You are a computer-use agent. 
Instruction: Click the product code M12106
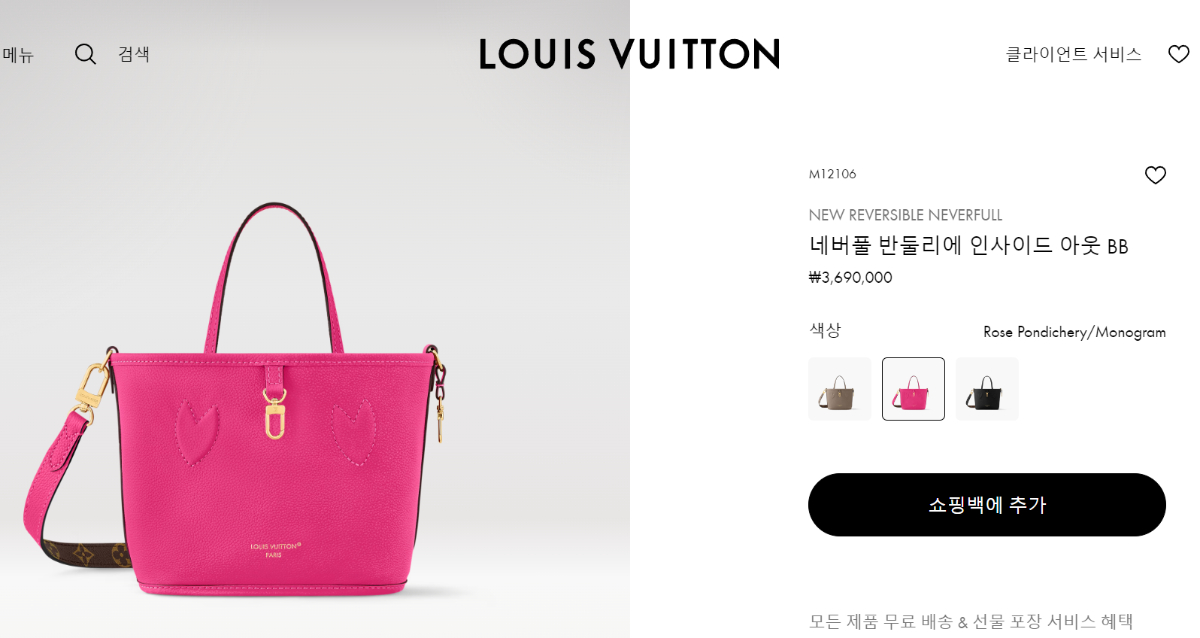click(832, 174)
